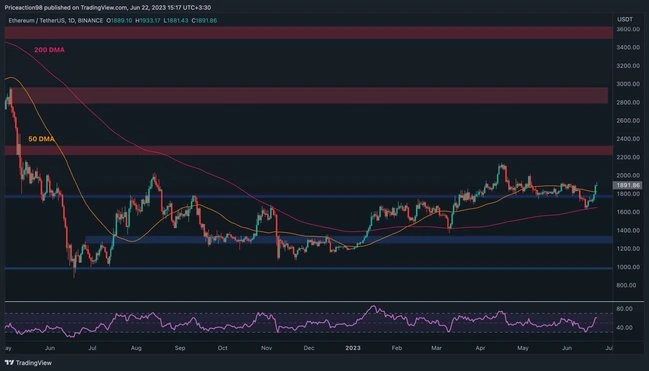Click the Oct time axis label

click(x=223, y=348)
